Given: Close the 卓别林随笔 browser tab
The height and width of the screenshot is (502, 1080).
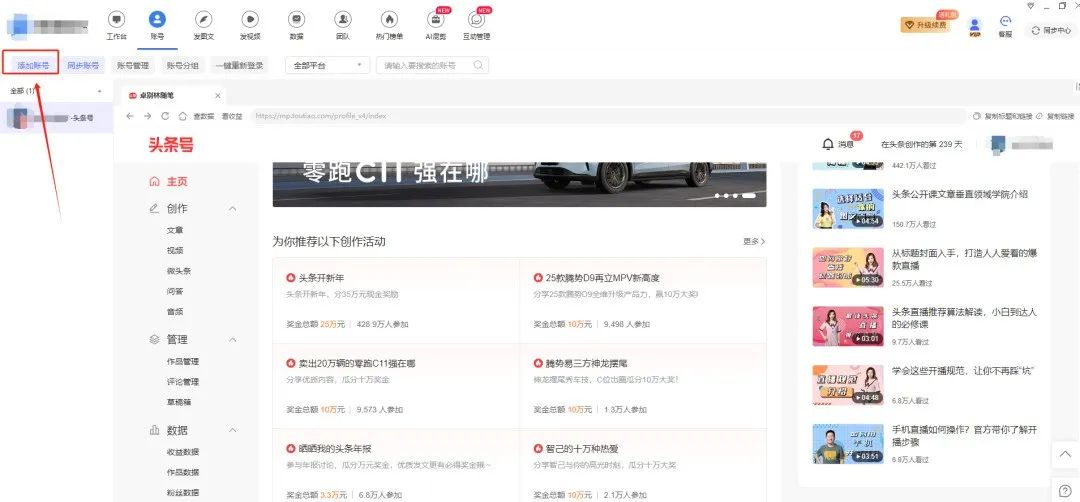Looking at the screenshot, I should pos(218,96).
